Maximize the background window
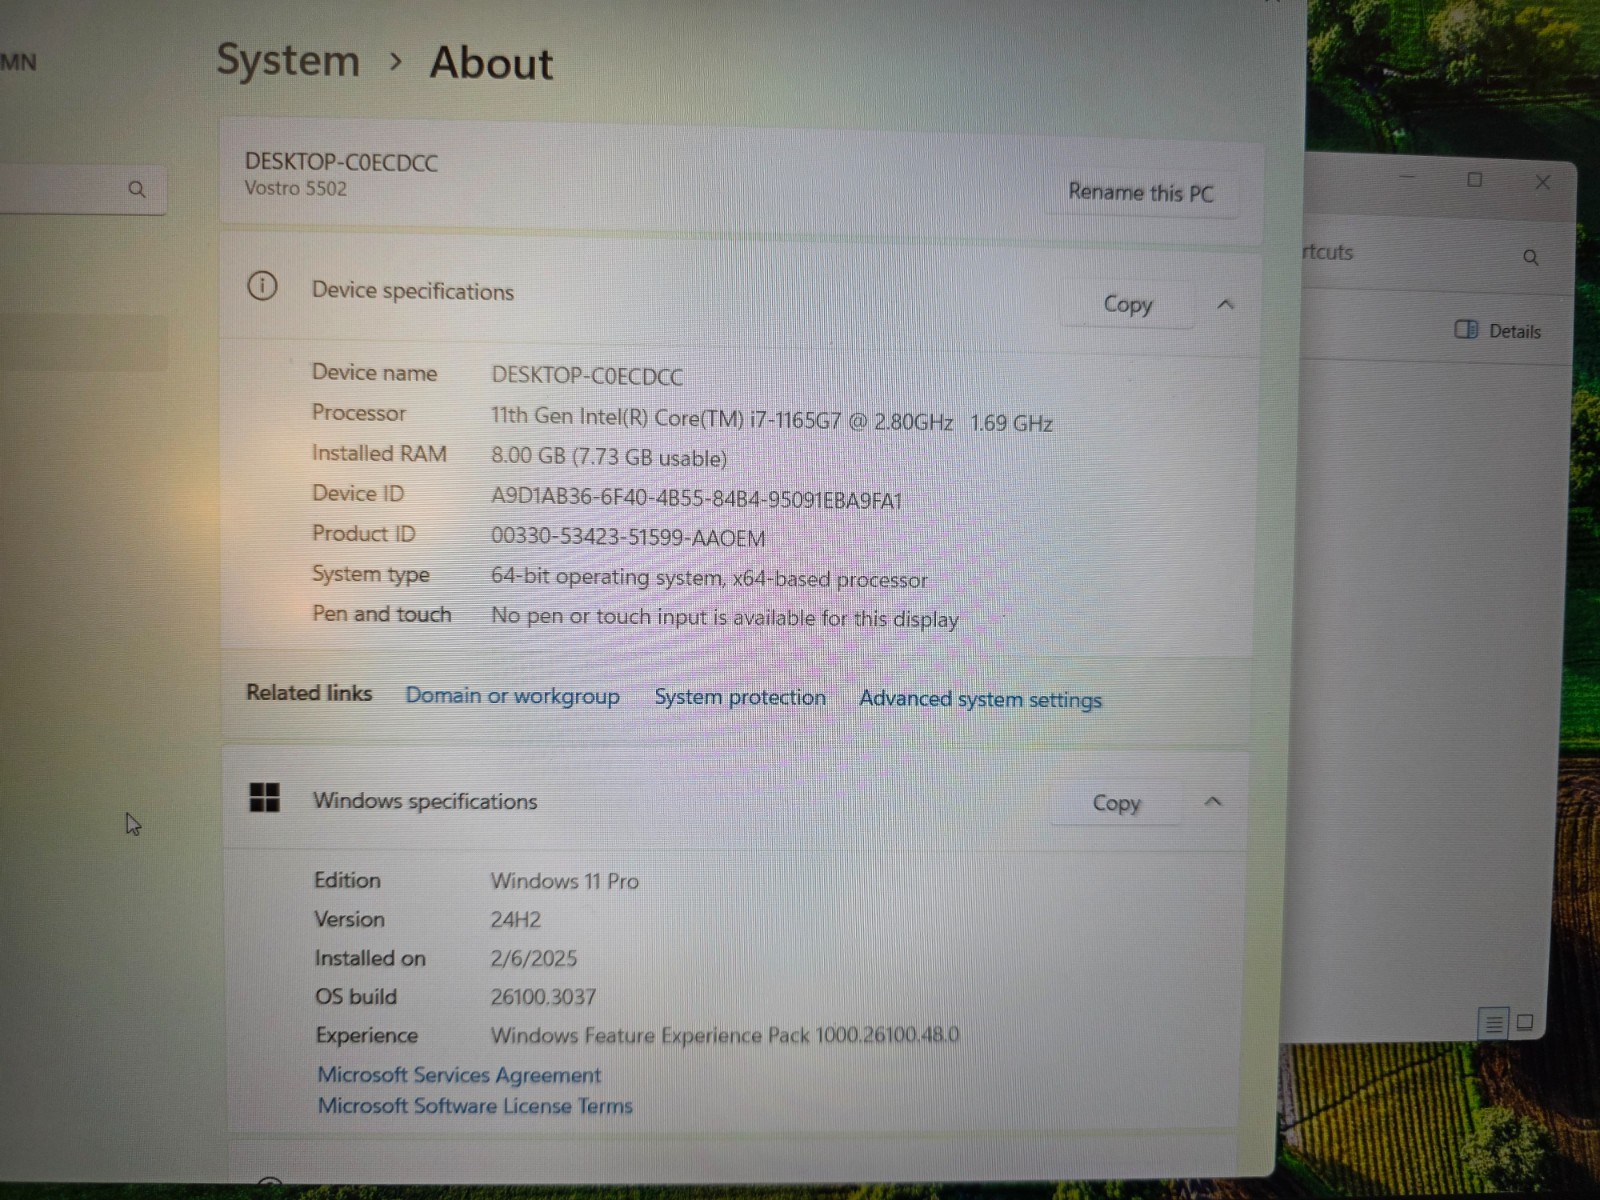The height and width of the screenshot is (1200, 1600). click(x=1474, y=180)
